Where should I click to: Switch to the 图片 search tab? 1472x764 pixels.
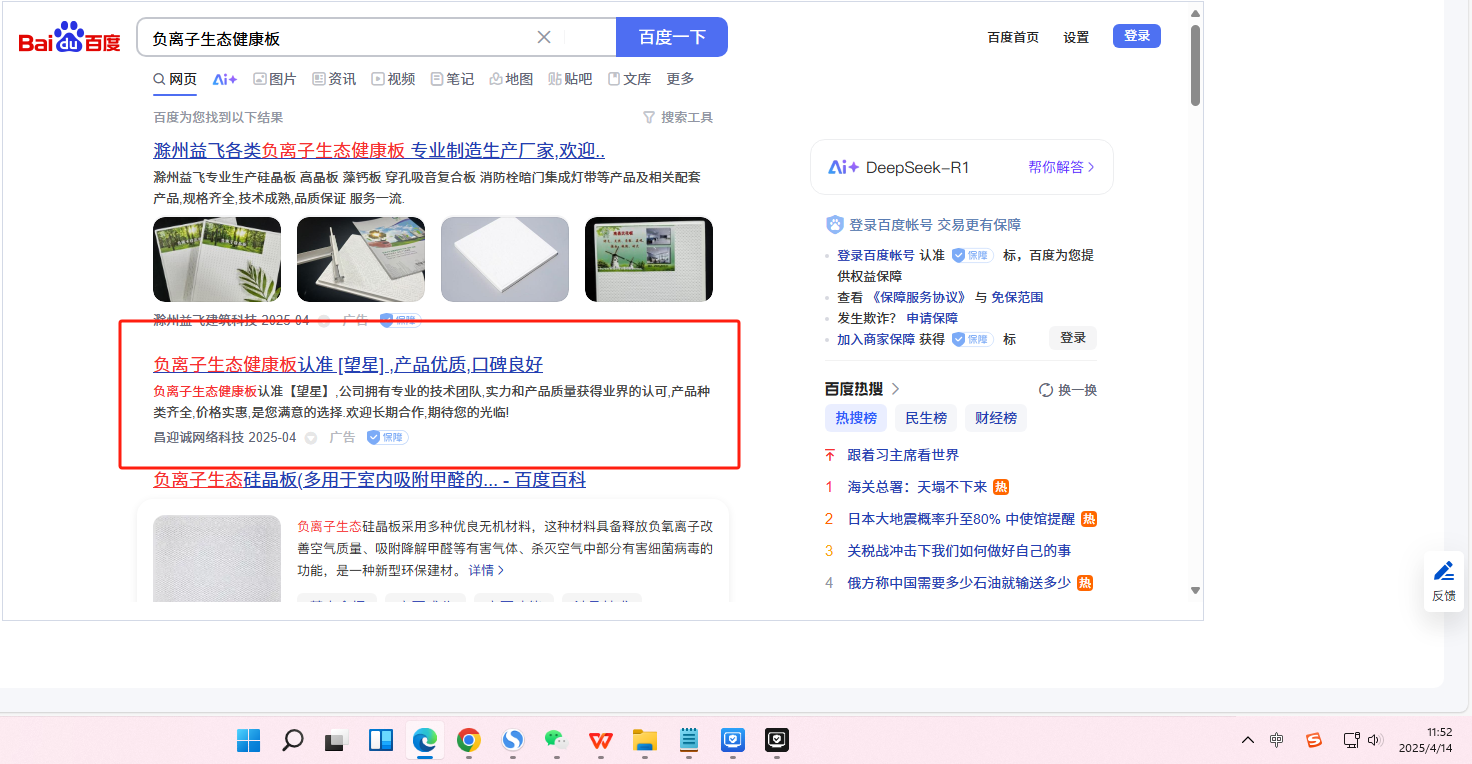pyautogui.click(x=274, y=79)
